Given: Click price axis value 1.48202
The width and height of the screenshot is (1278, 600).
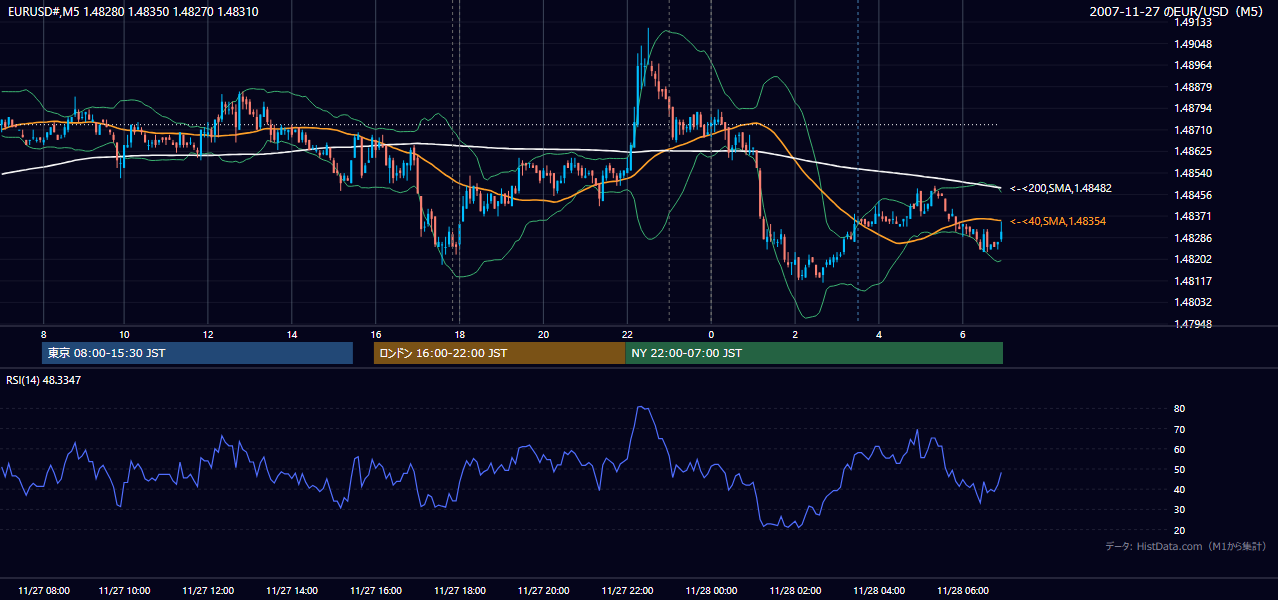Looking at the screenshot, I should tap(1194, 259).
